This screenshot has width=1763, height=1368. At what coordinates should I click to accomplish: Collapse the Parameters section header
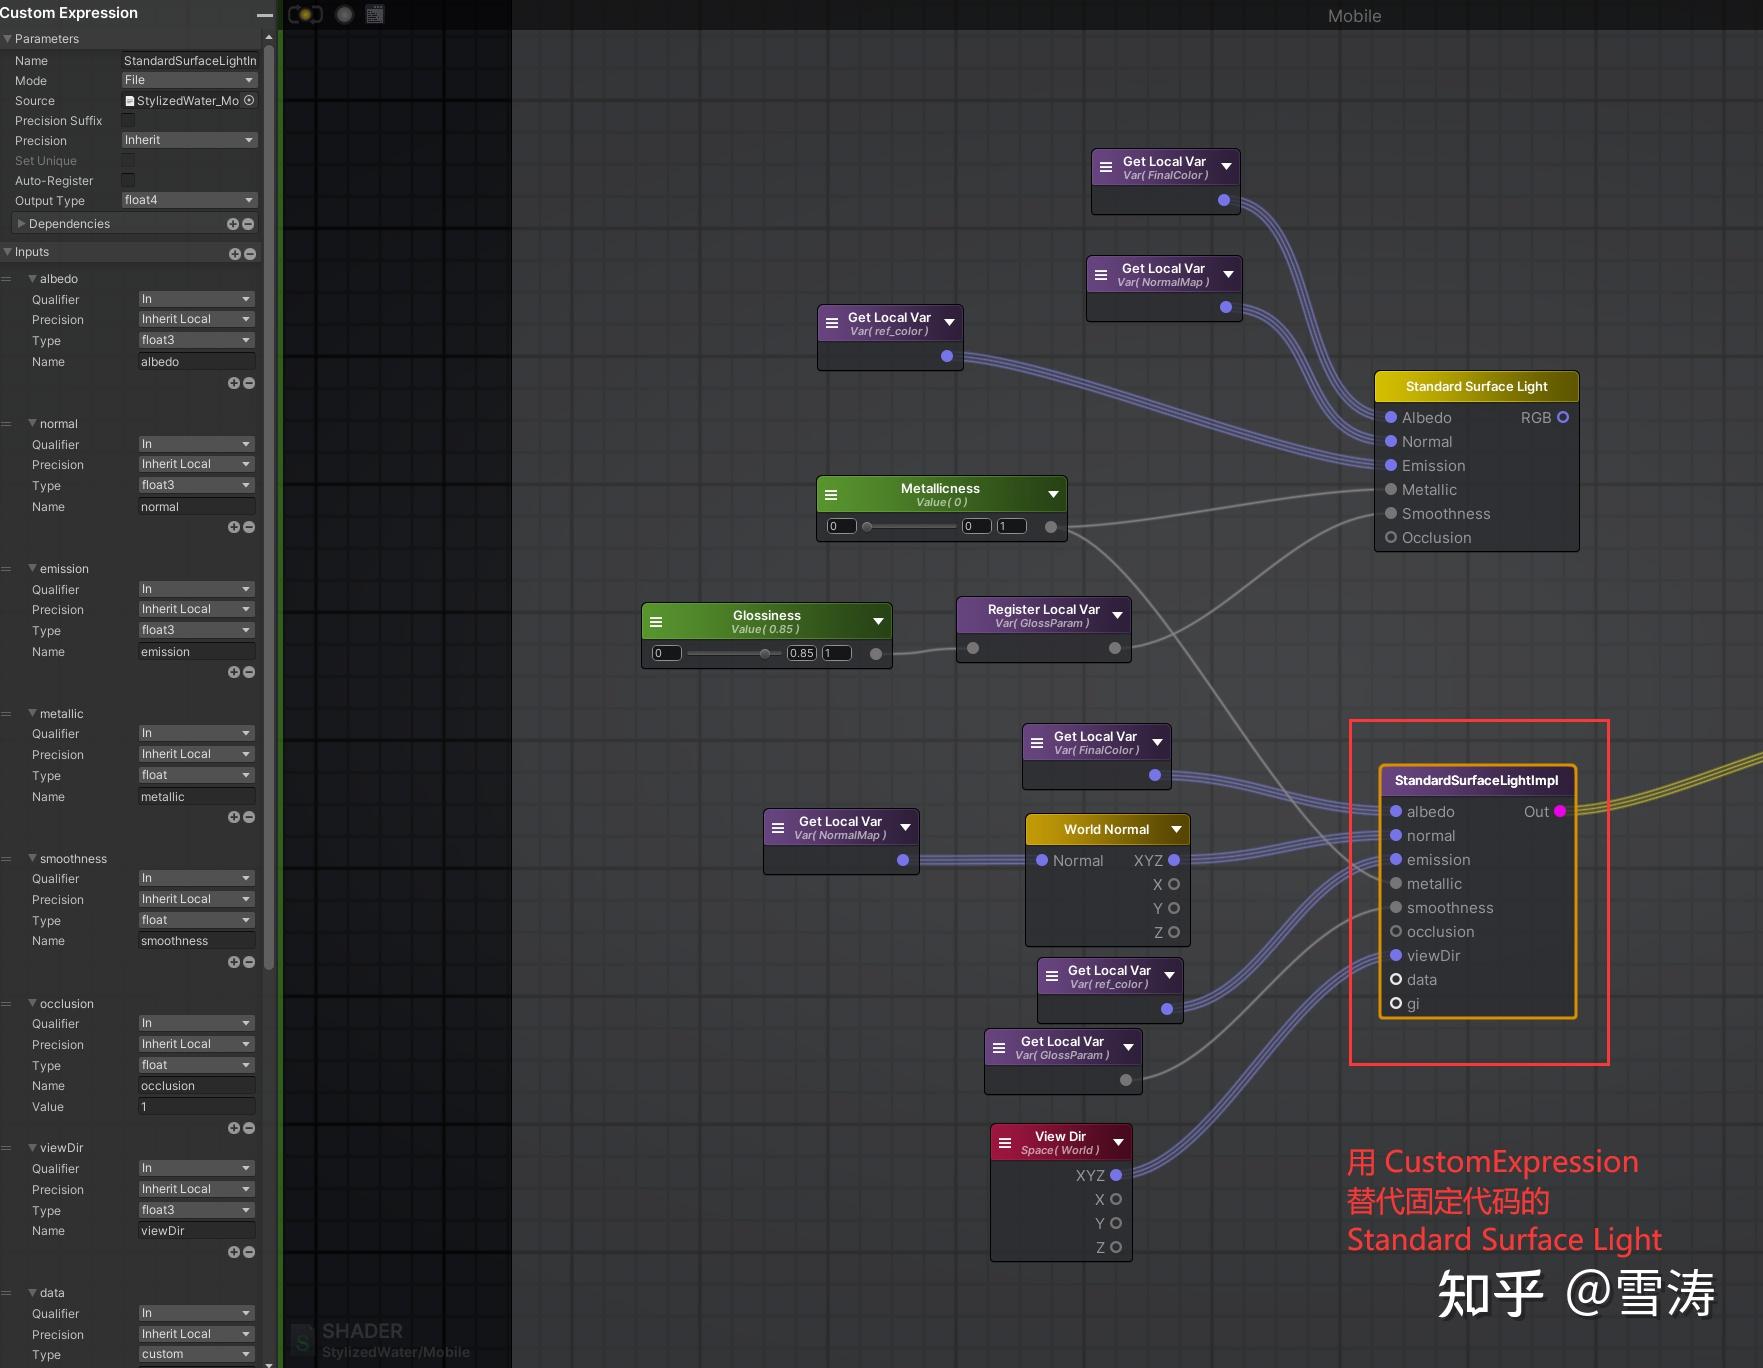coord(8,38)
